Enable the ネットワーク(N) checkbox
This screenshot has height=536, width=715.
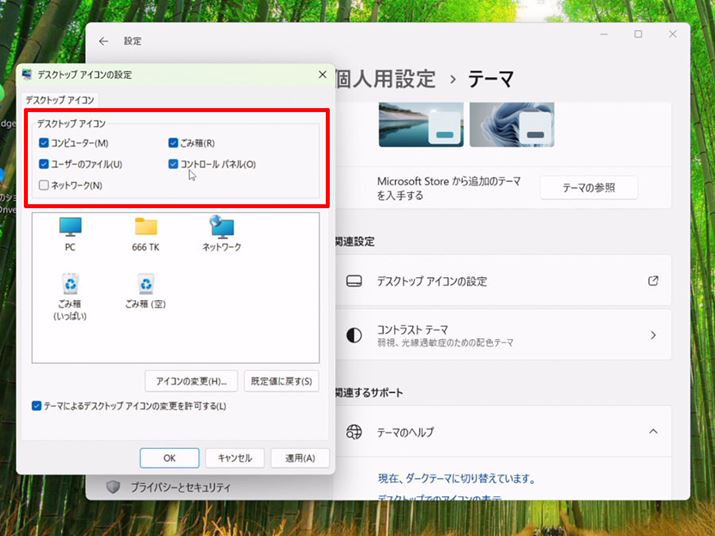(x=44, y=185)
